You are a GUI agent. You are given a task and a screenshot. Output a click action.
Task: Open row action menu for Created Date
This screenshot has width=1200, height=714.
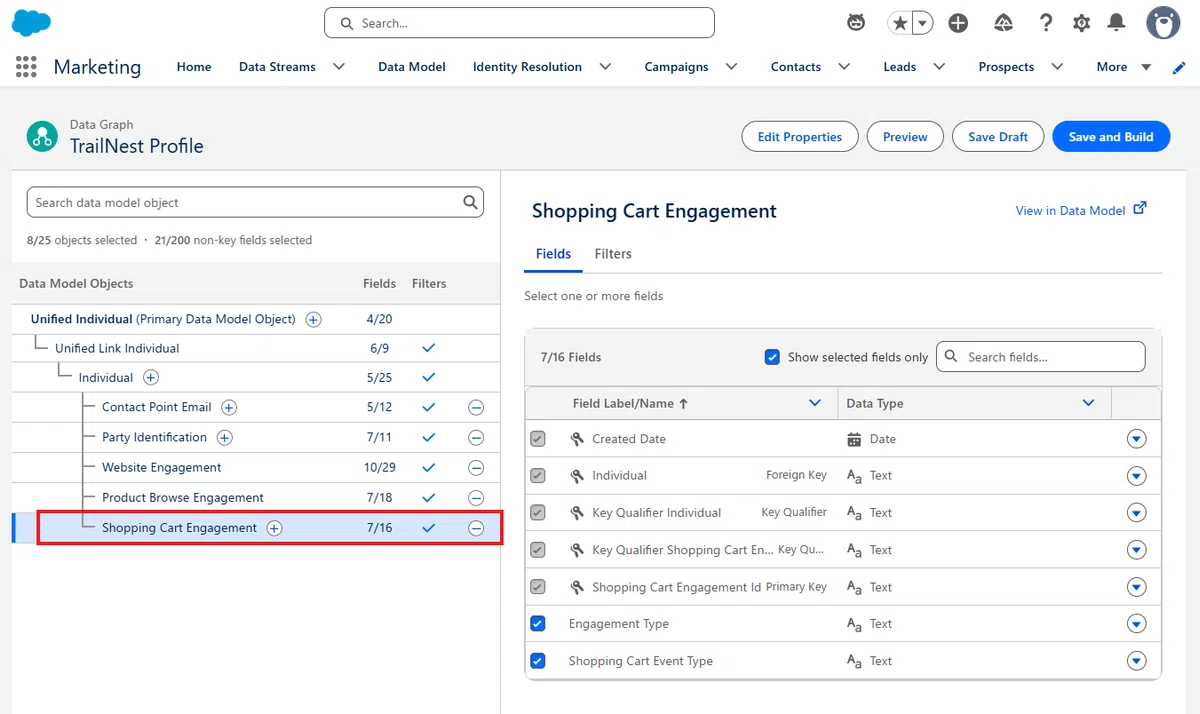1136,439
